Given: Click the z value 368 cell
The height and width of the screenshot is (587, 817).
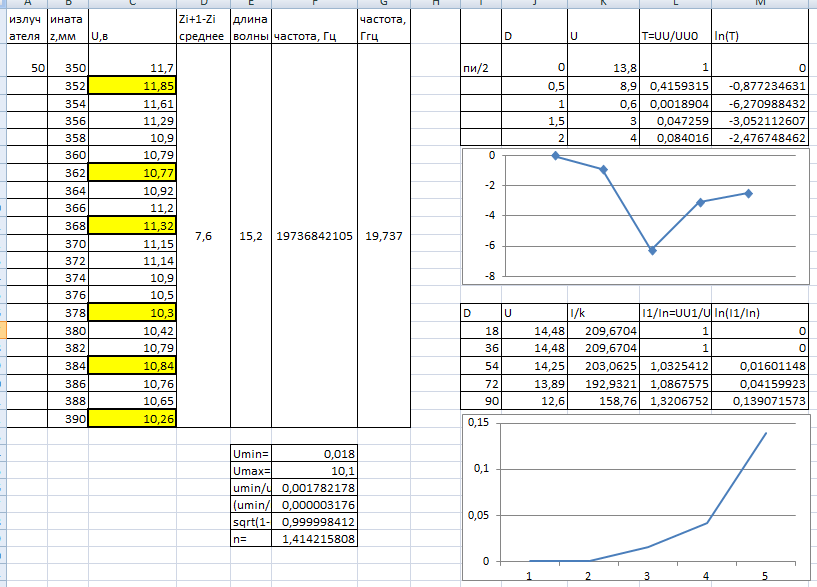Looking at the screenshot, I should click(x=68, y=226).
